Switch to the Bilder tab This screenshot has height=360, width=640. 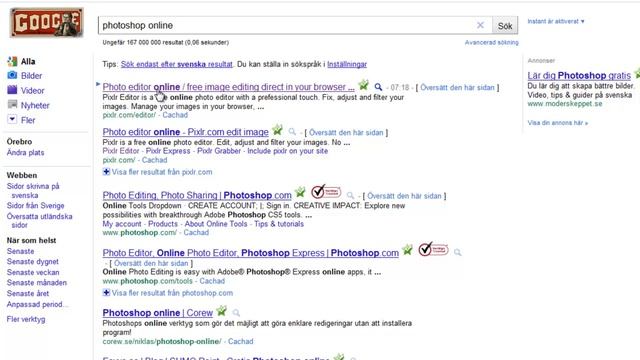pyautogui.click(x=31, y=76)
